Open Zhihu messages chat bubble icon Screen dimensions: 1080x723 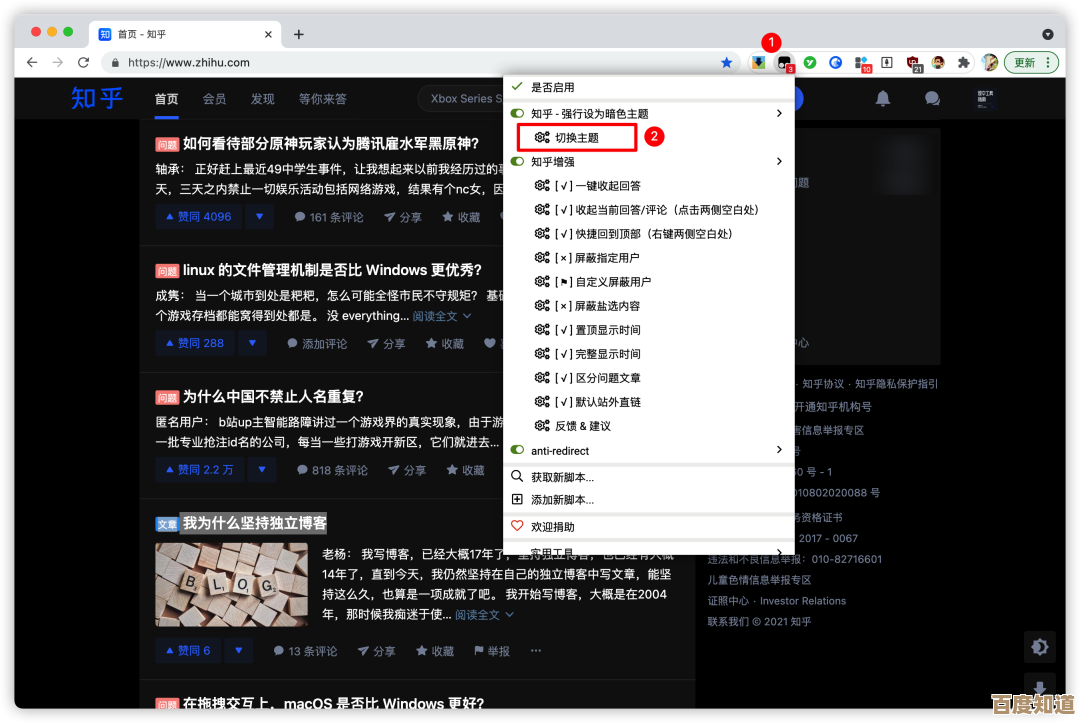[932, 98]
